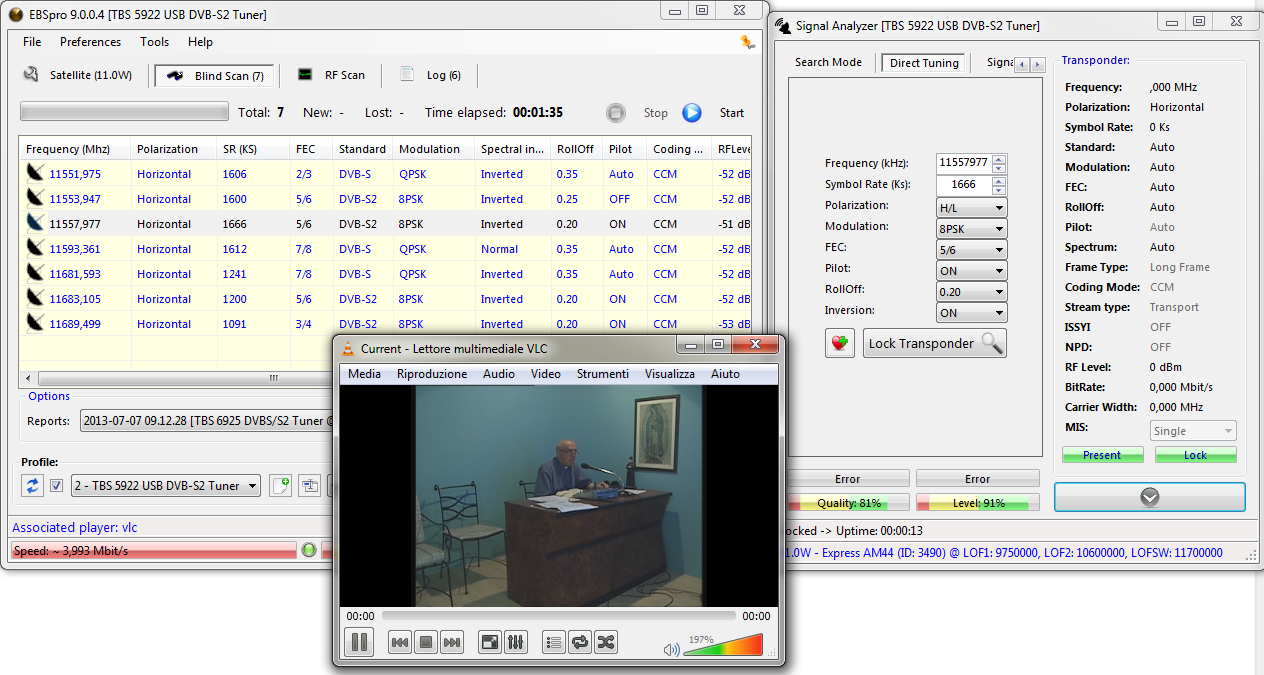The width and height of the screenshot is (1264, 675).
Task: Mute audio with VLC speaker icon
Action: tap(671, 649)
